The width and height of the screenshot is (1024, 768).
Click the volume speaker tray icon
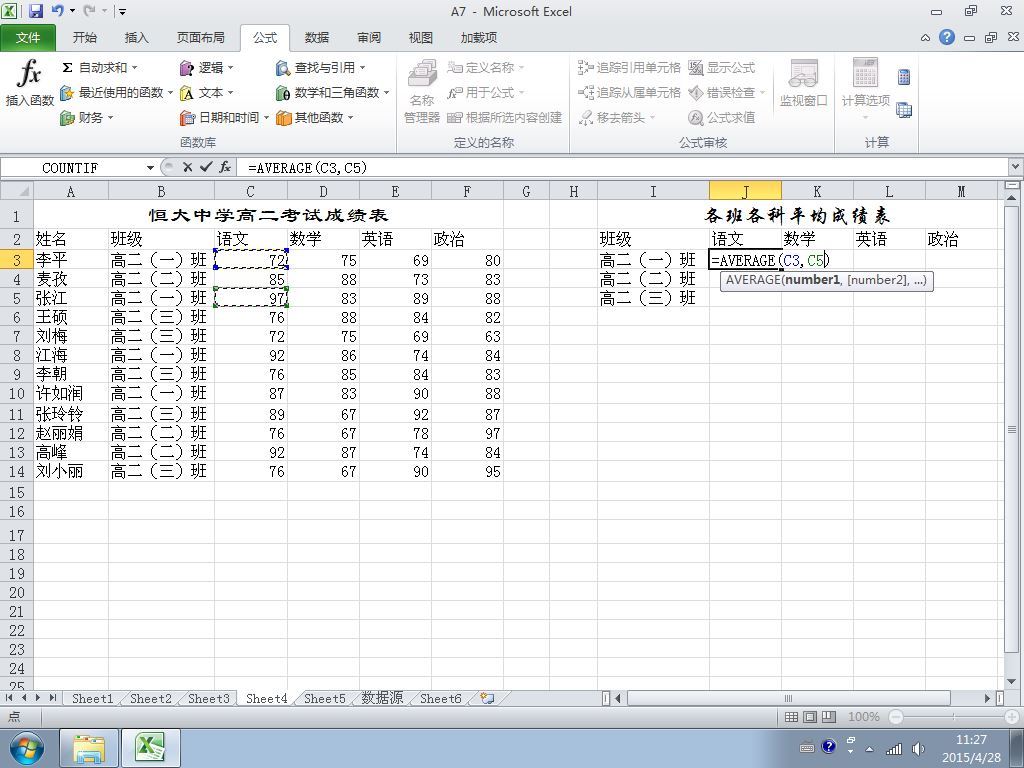click(x=918, y=749)
